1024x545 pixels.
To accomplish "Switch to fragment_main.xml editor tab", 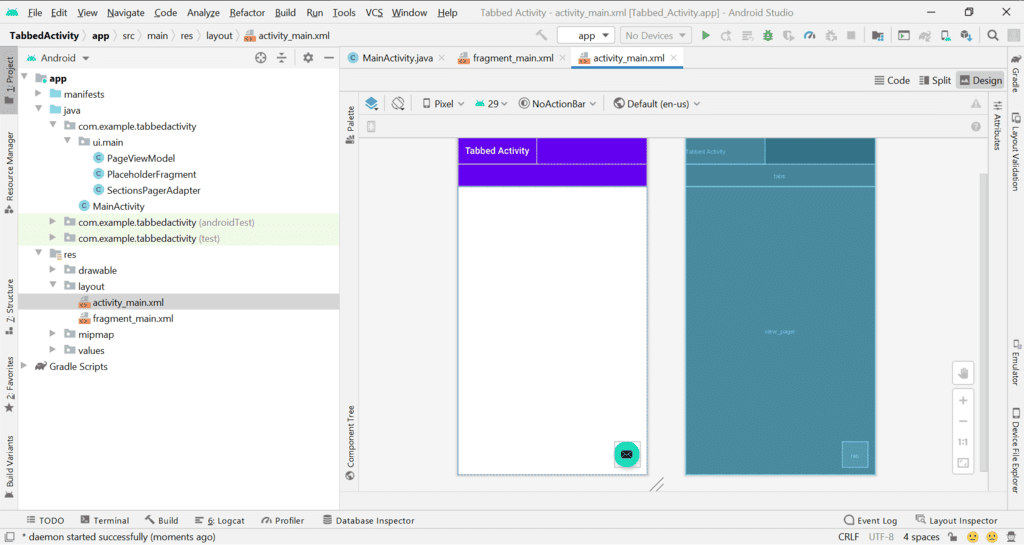I will tap(513, 58).
